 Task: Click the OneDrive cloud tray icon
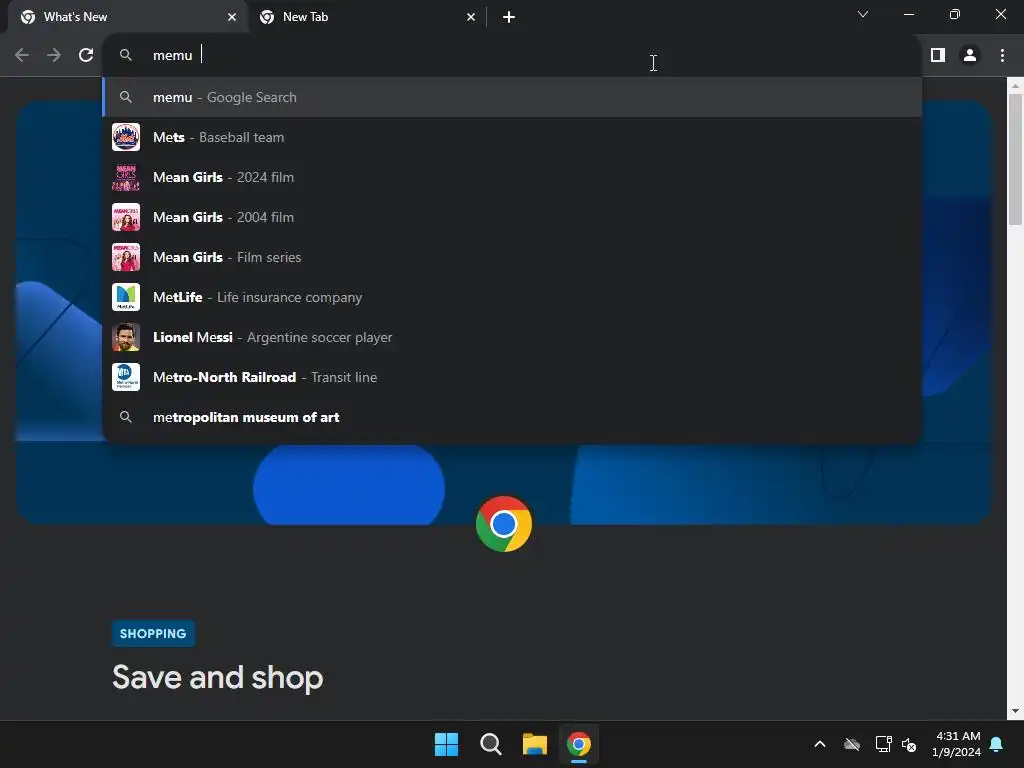click(x=852, y=744)
